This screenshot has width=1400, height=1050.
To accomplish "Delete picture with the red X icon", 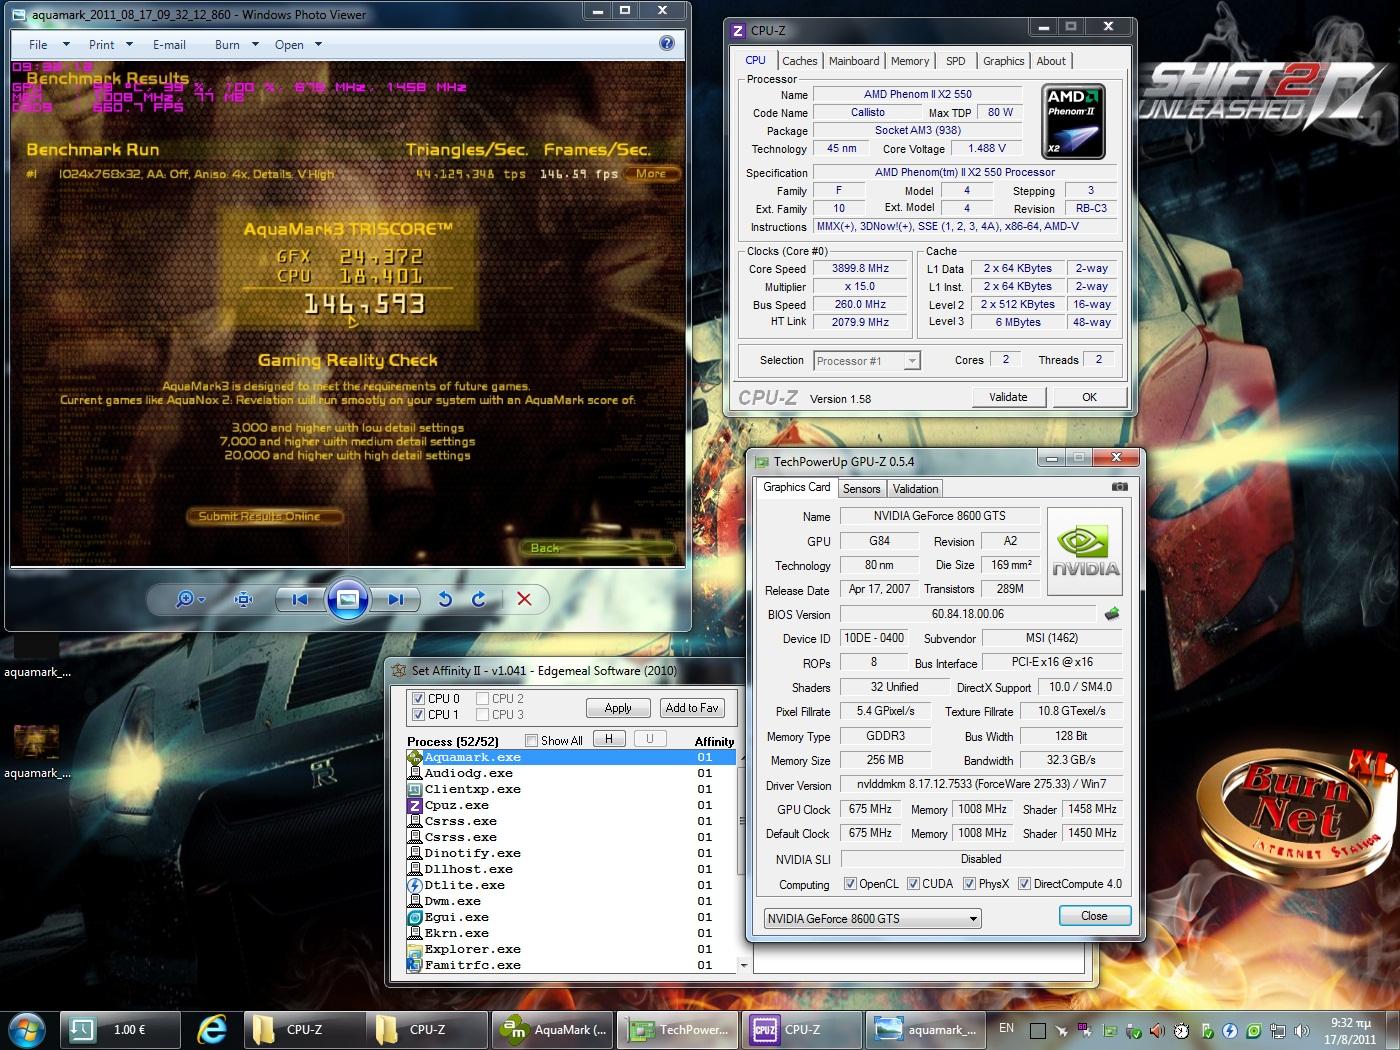I will click(x=524, y=599).
